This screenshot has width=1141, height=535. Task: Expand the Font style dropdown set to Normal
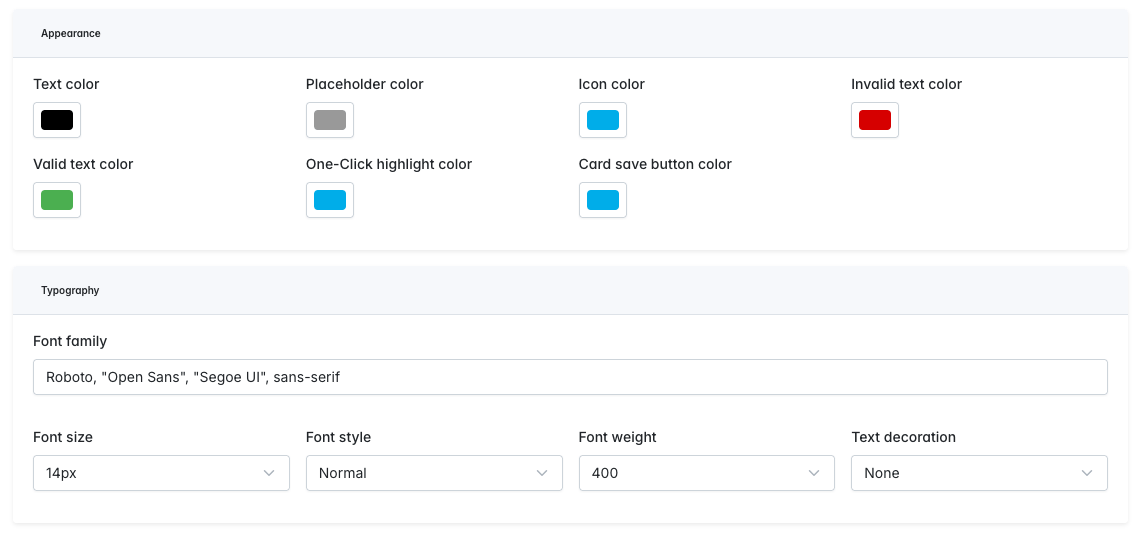point(433,473)
